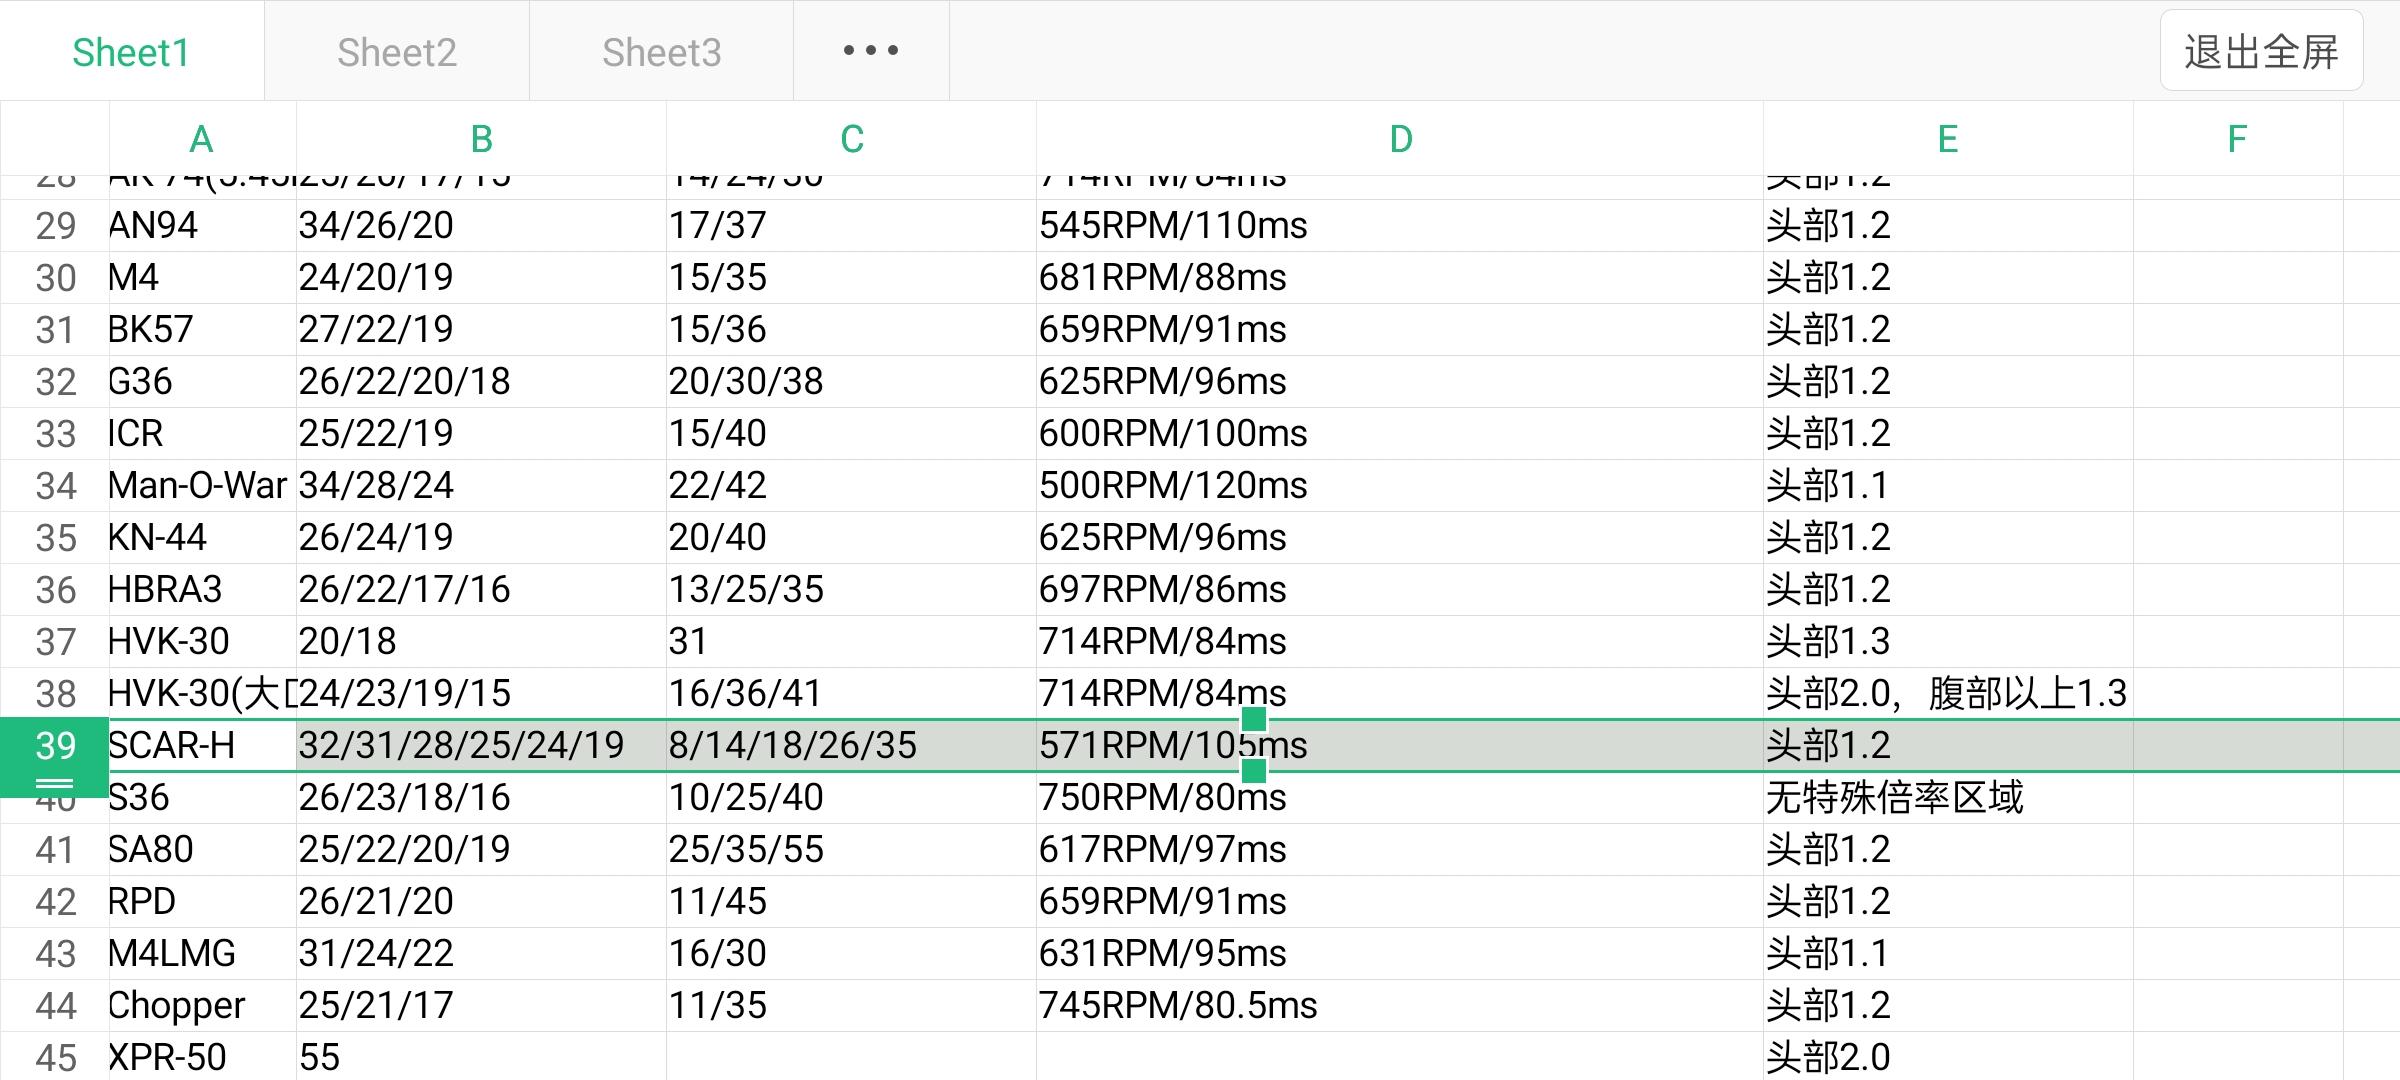Switch to Sheet3 tab
Screen dimensions: 2400x1080
tap(661, 52)
